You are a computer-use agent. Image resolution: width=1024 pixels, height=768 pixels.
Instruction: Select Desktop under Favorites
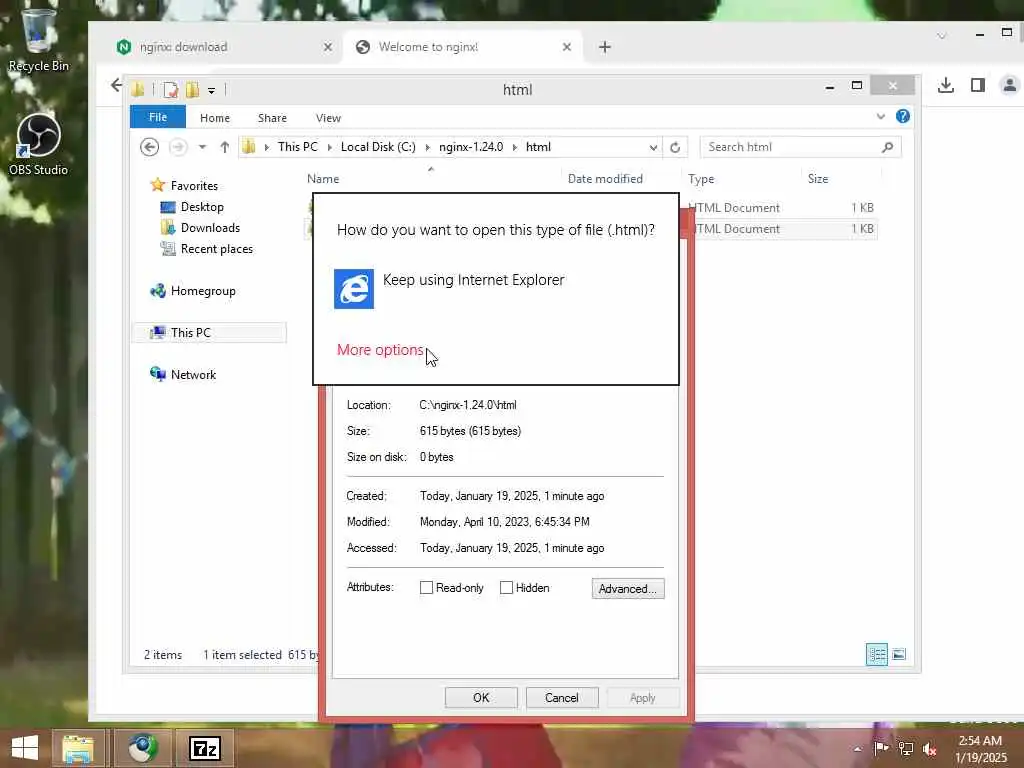coord(202,207)
